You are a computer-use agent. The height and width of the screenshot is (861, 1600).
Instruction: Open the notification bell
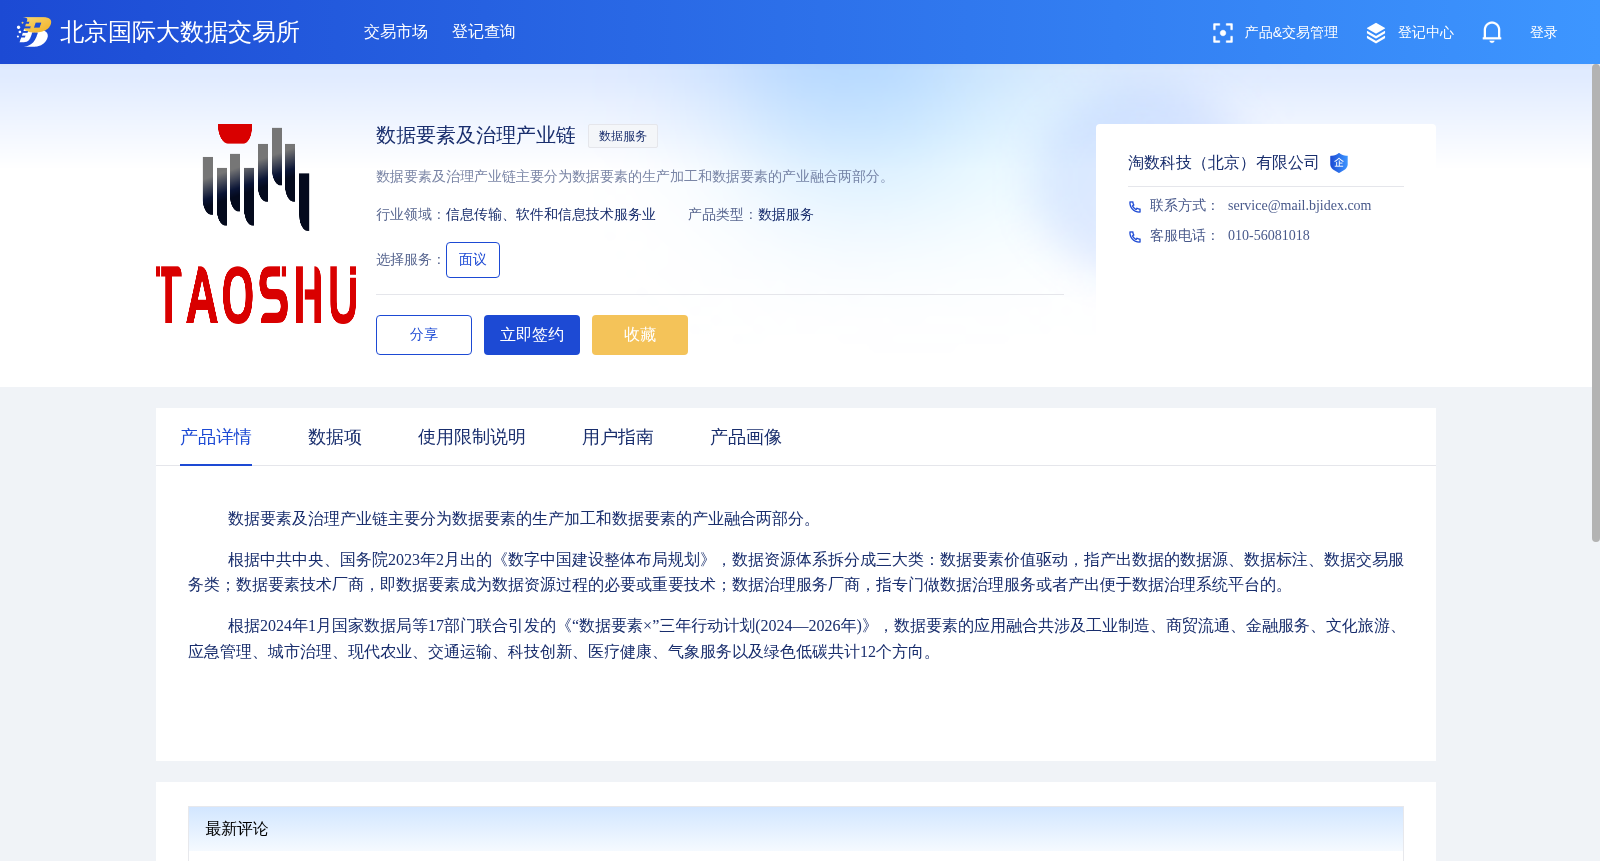[x=1492, y=33]
